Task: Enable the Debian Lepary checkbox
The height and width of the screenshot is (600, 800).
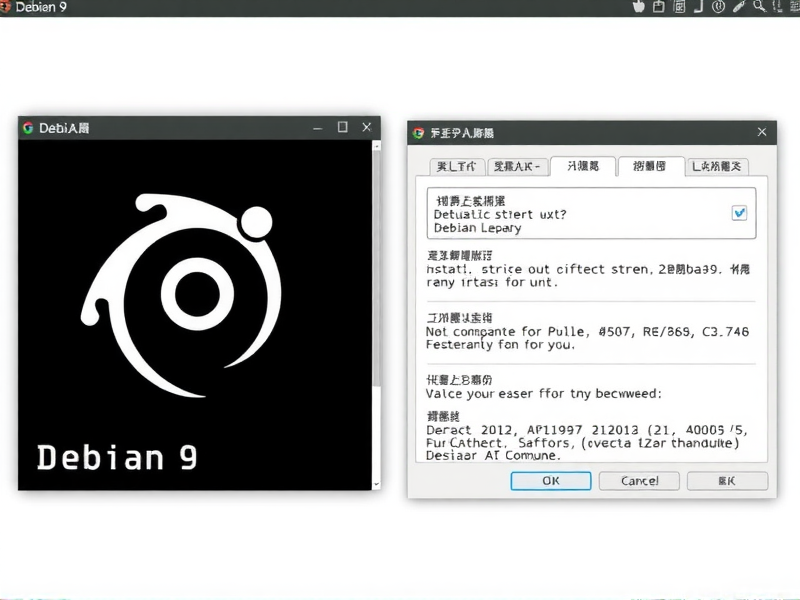Action: 737,213
